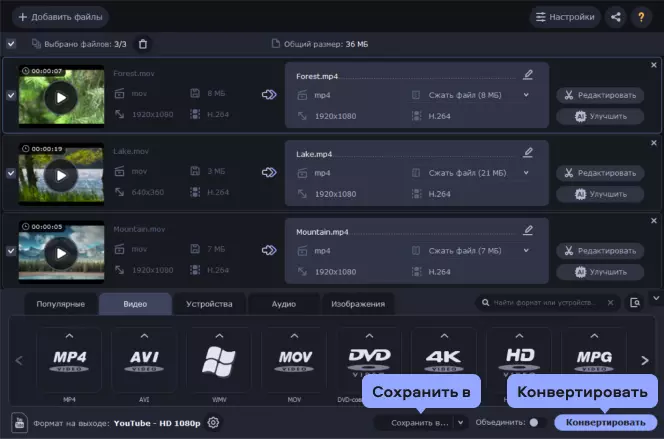Show more formats with right arrow
664x439 pixels.
[x=645, y=361]
